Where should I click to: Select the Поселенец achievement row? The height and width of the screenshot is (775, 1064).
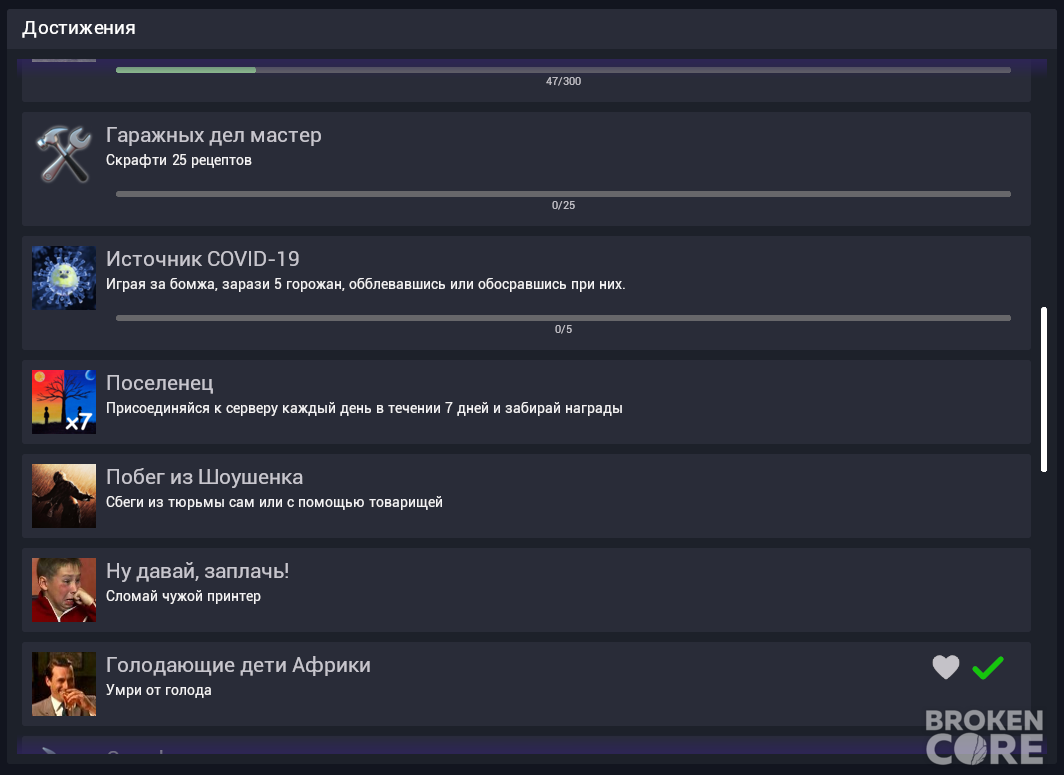tap(527, 402)
